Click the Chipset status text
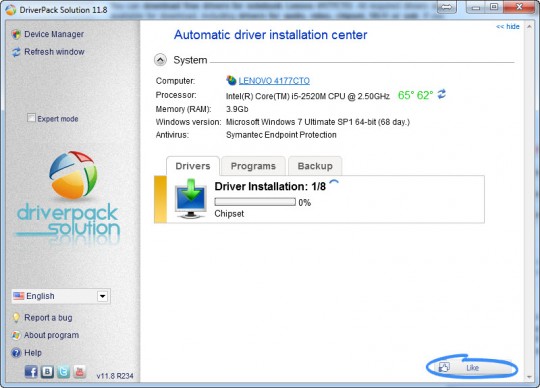The width and height of the screenshot is (540, 388). (x=229, y=213)
